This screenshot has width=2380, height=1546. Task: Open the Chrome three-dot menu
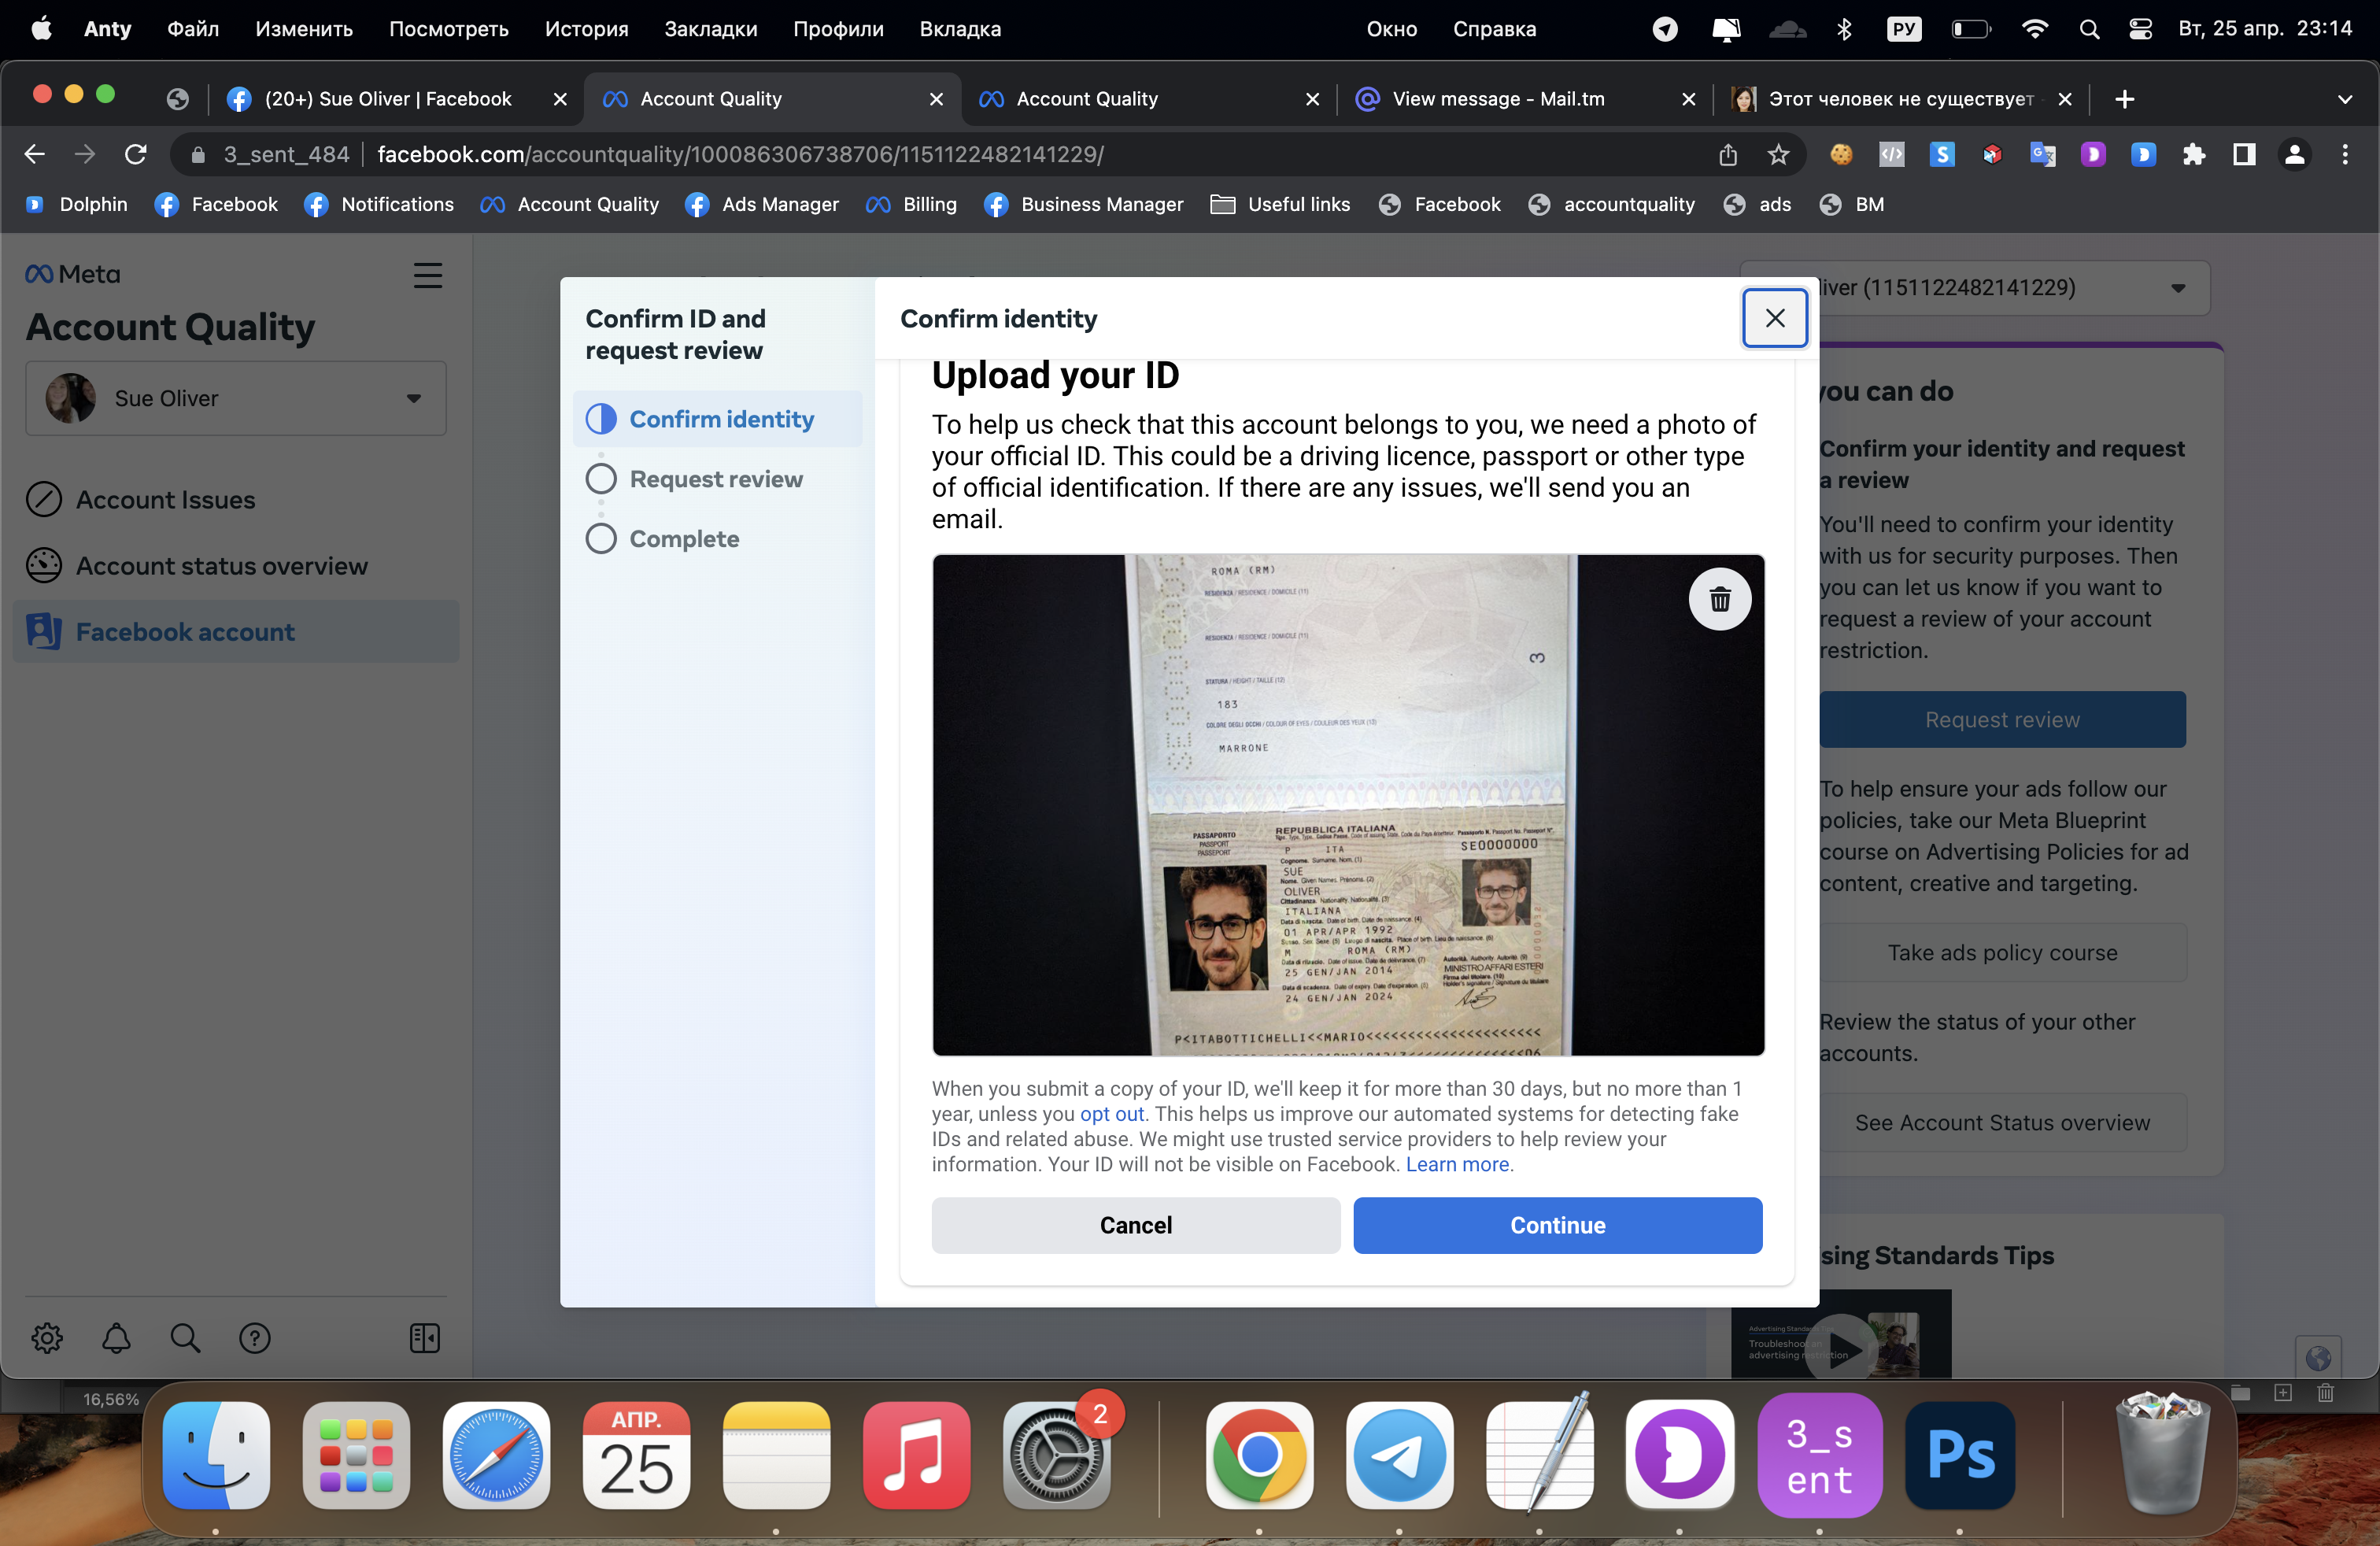coord(2344,154)
